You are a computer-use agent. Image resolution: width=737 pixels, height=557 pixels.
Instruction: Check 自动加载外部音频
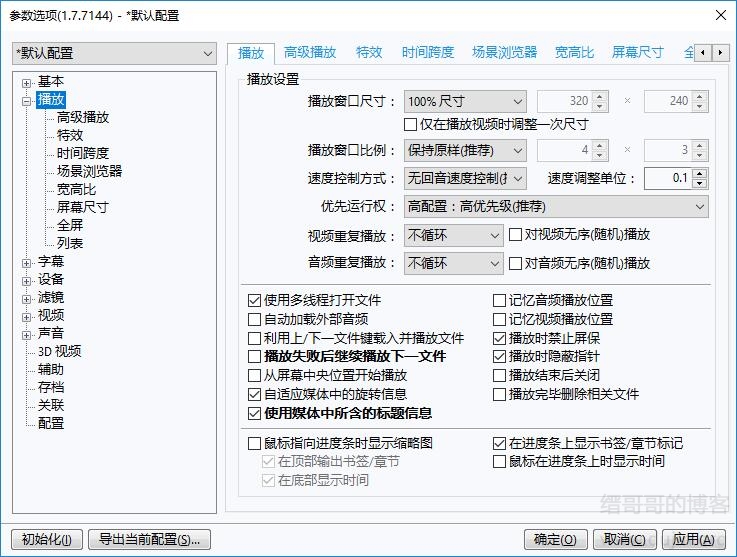(x=254, y=320)
